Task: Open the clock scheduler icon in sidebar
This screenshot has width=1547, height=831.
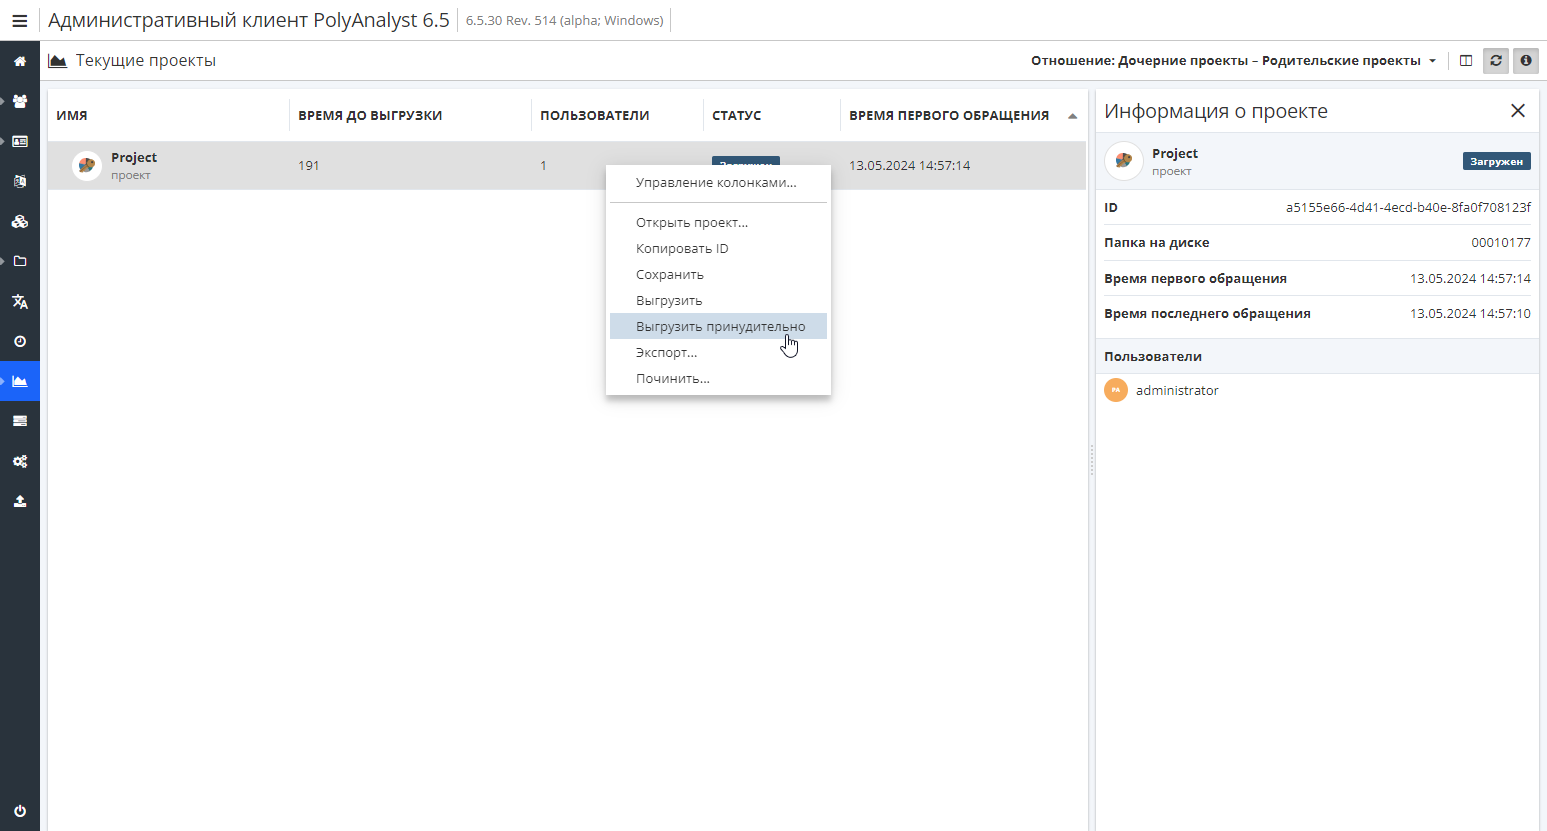Action: [20, 341]
